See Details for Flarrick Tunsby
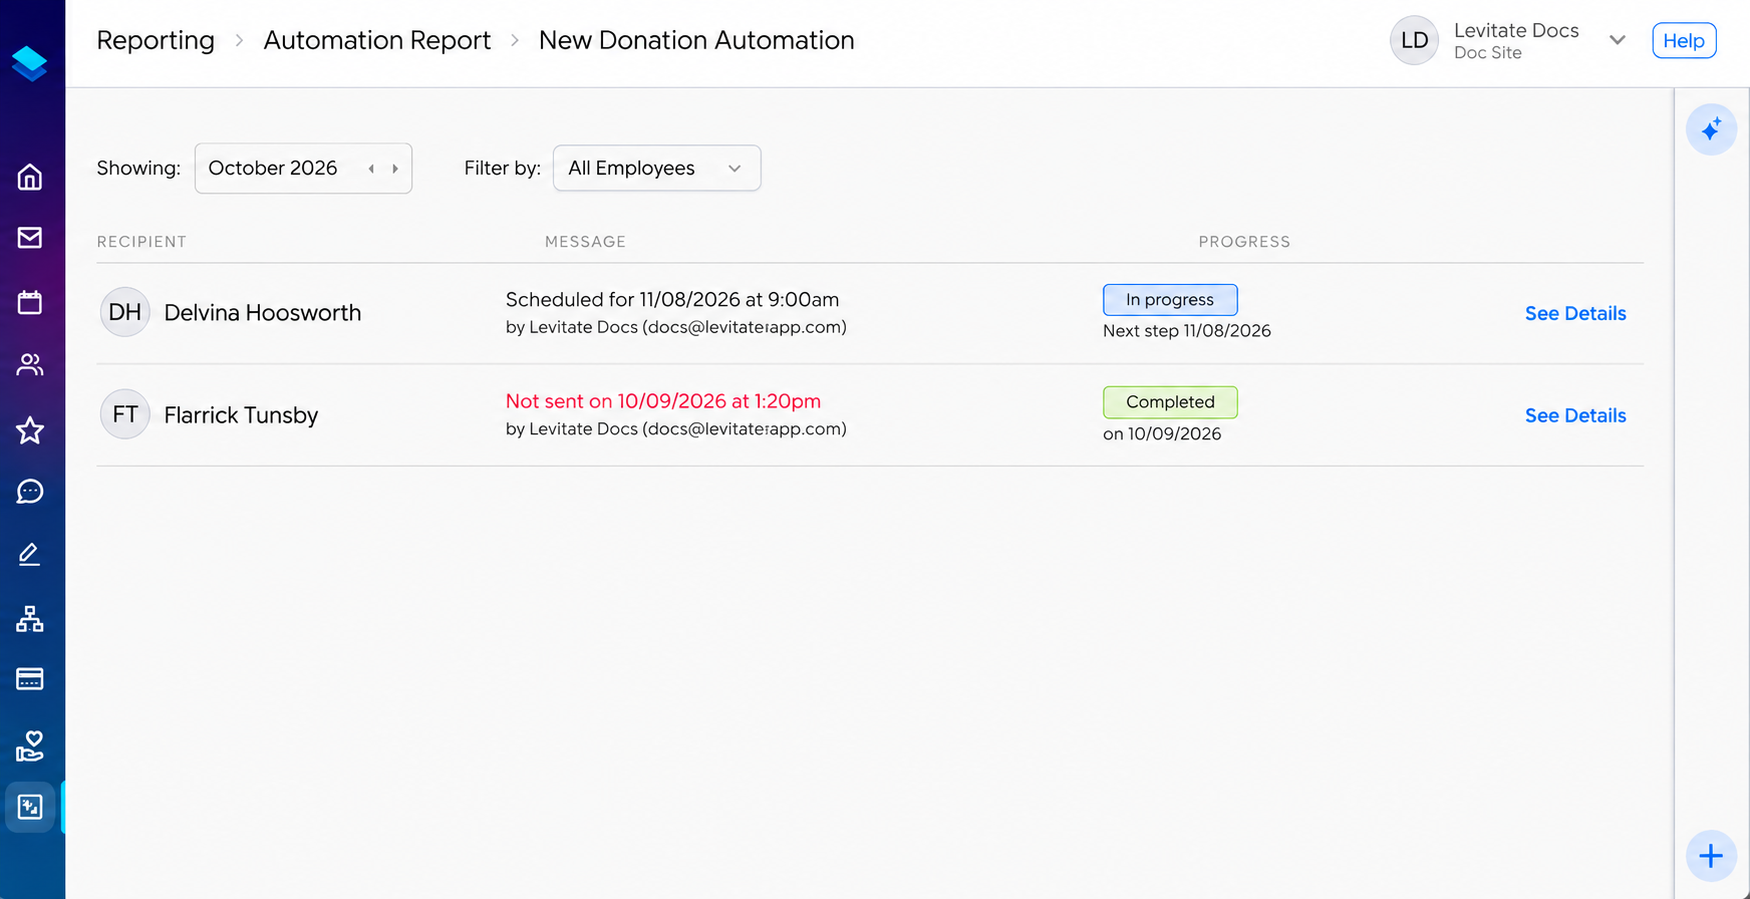The height and width of the screenshot is (899, 1750). coord(1575,415)
